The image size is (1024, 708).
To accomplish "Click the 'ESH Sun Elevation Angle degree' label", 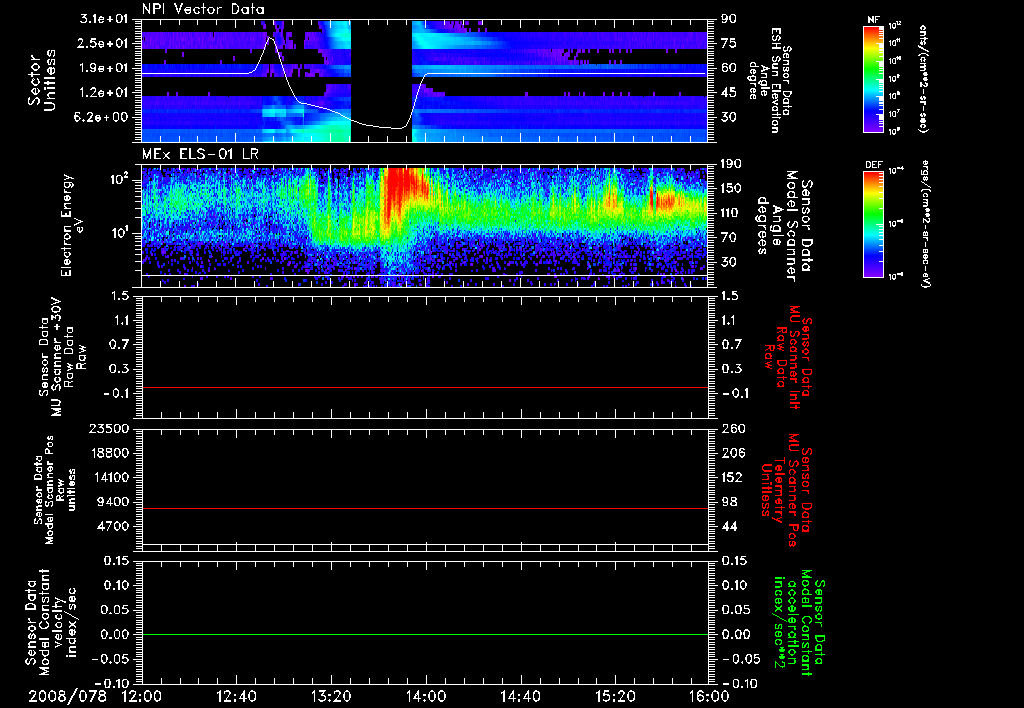I will tap(765, 79).
